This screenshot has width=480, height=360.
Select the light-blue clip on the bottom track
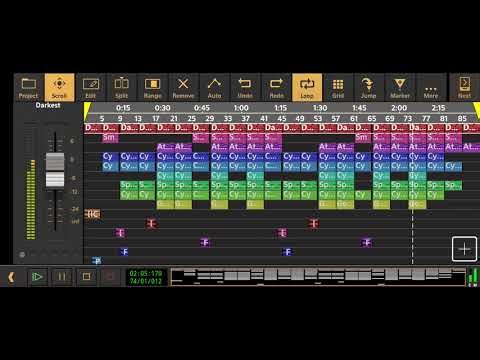click(x=96, y=261)
